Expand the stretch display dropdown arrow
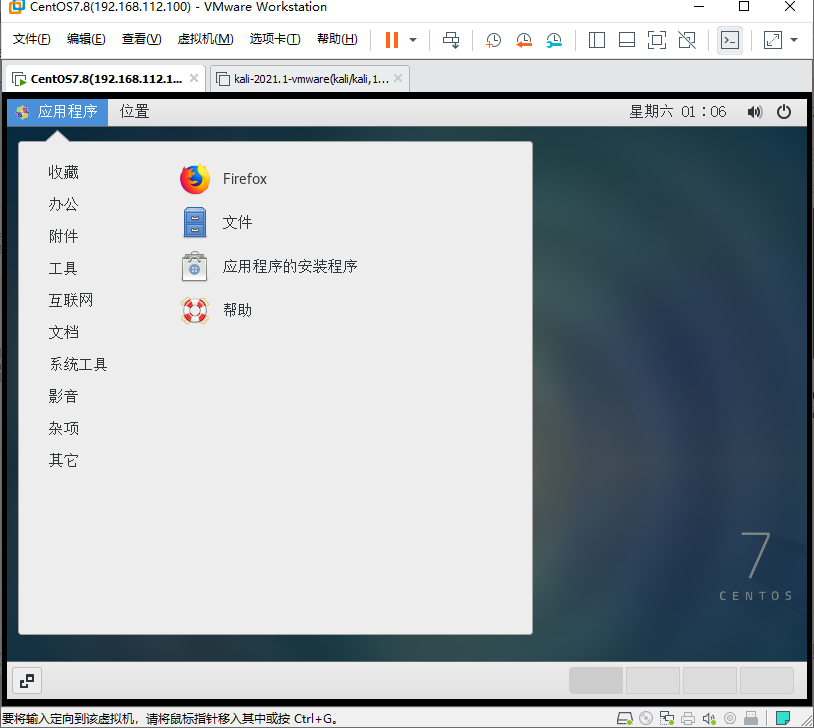Screen dimensions: 814x728 click(x=794, y=40)
